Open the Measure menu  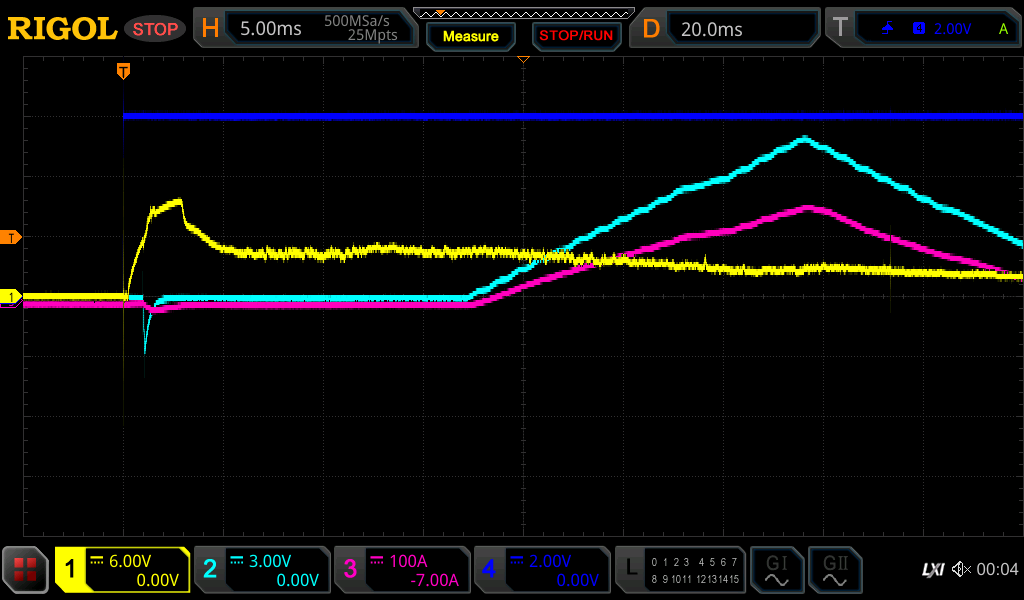click(x=470, y=36)
